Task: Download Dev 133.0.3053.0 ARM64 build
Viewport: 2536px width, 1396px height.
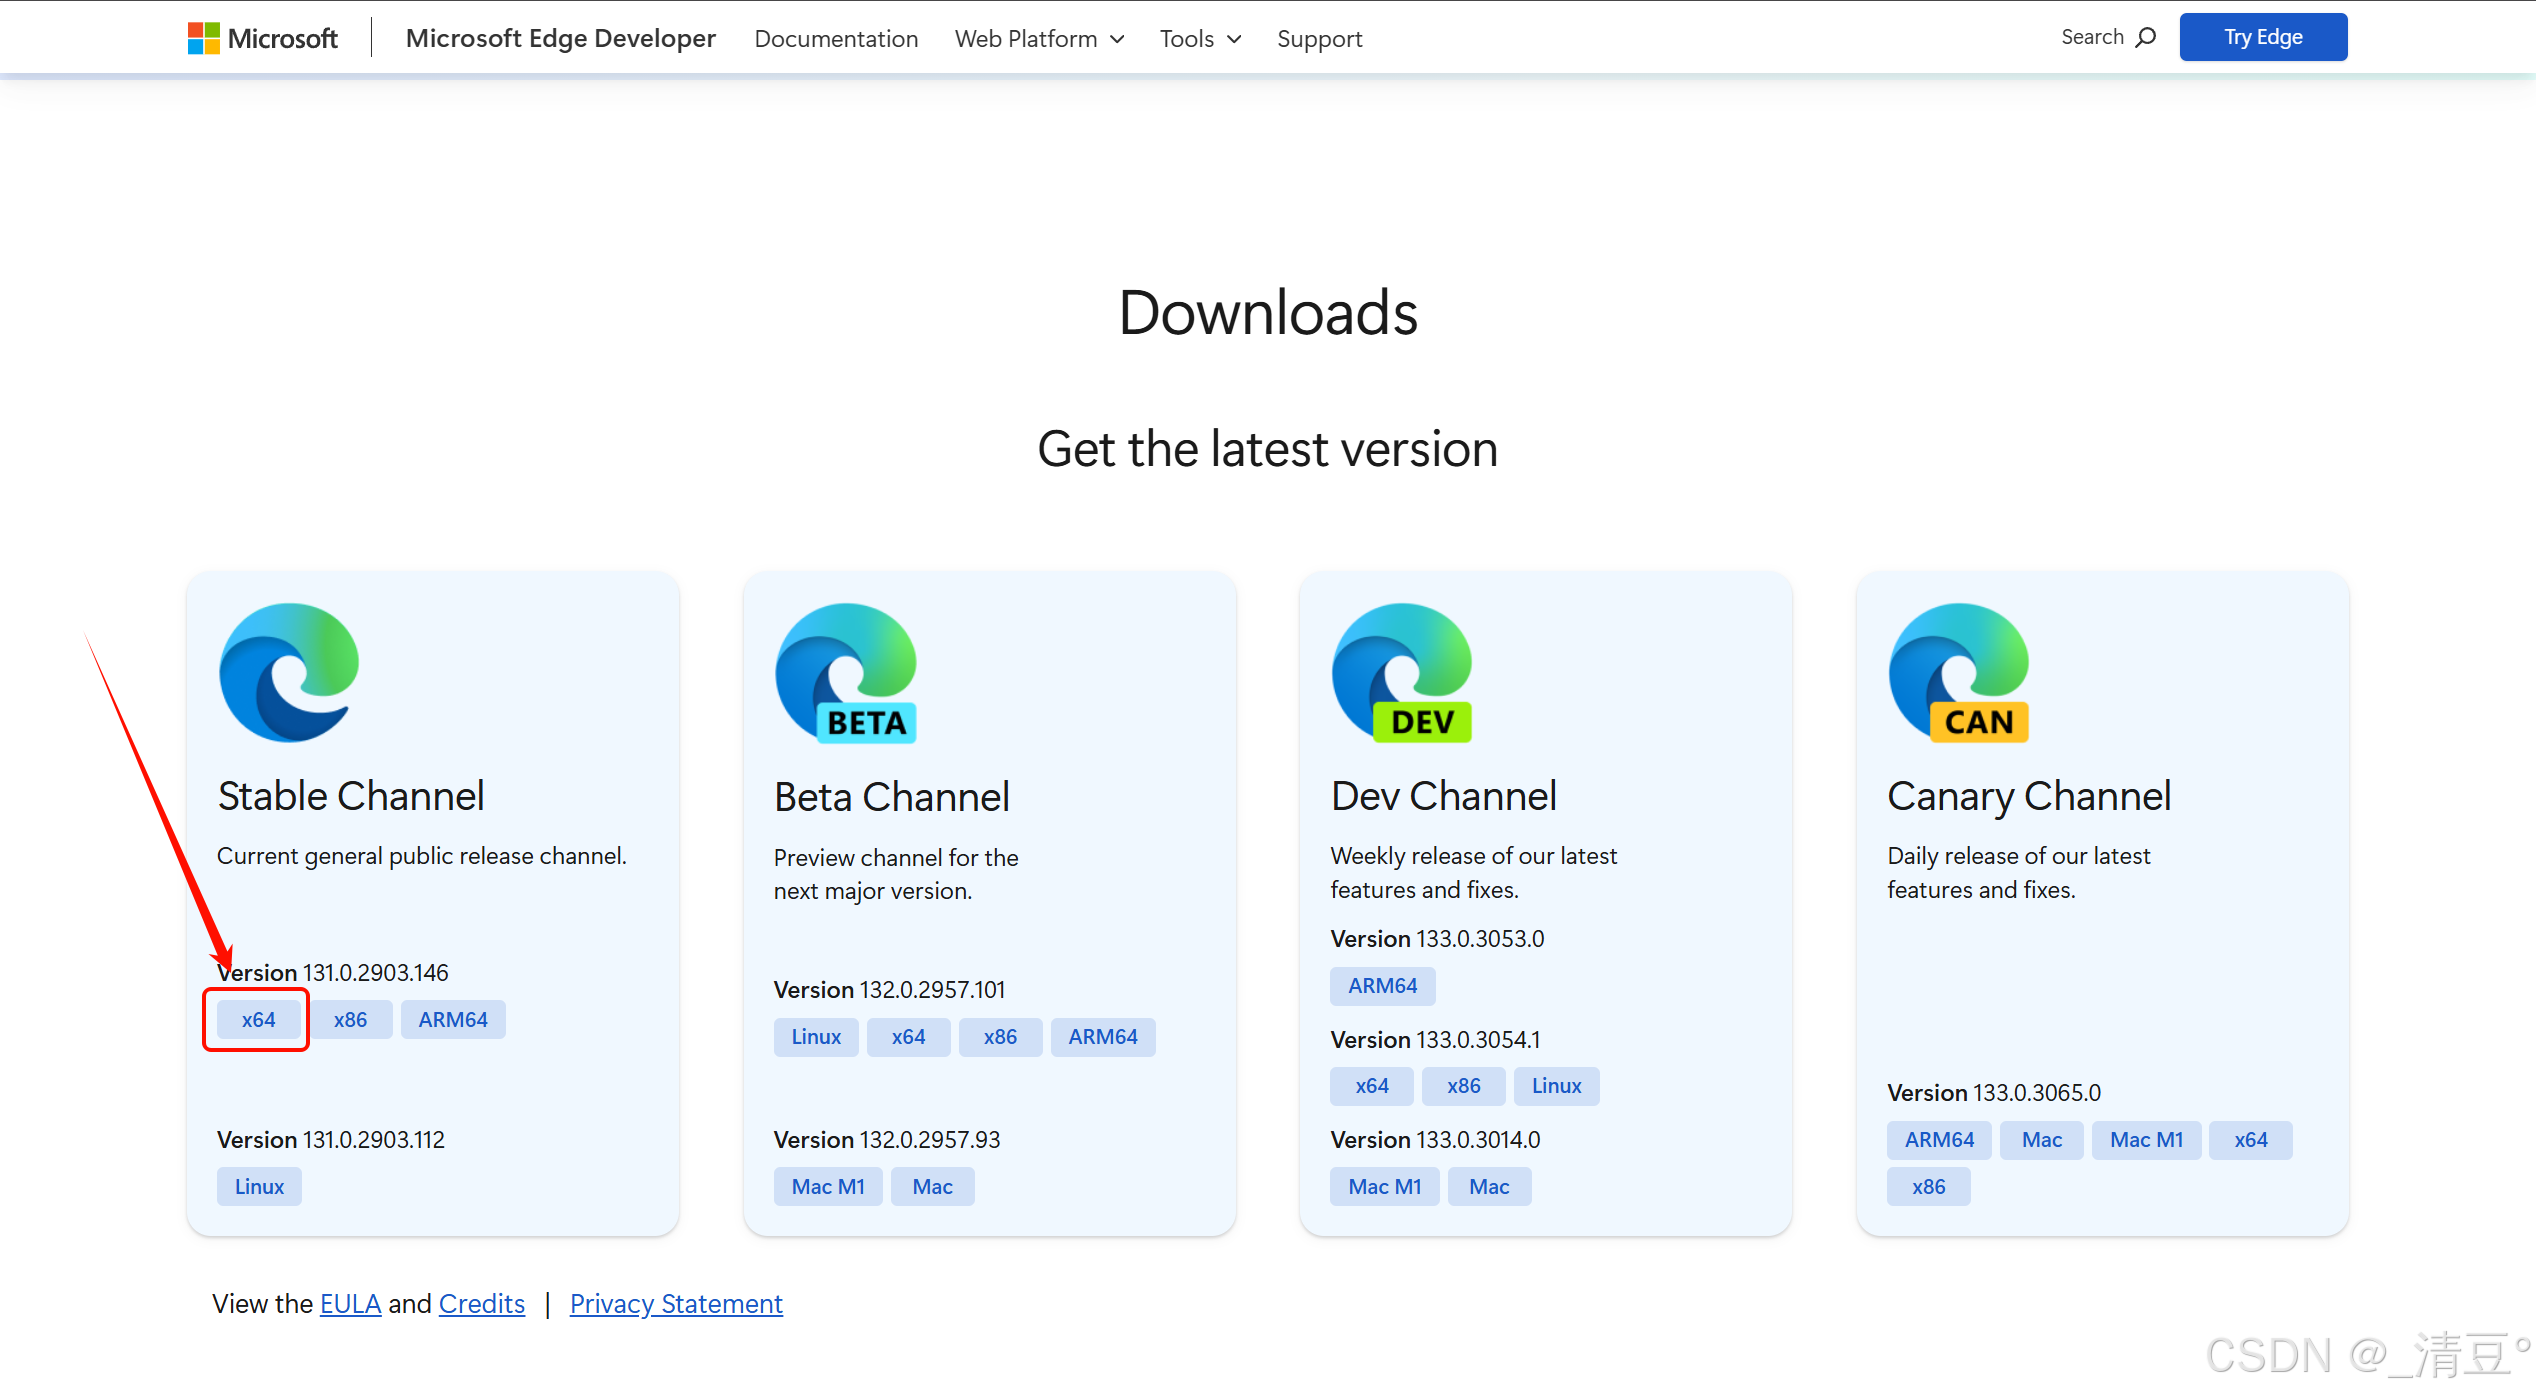Action: 1382,986
